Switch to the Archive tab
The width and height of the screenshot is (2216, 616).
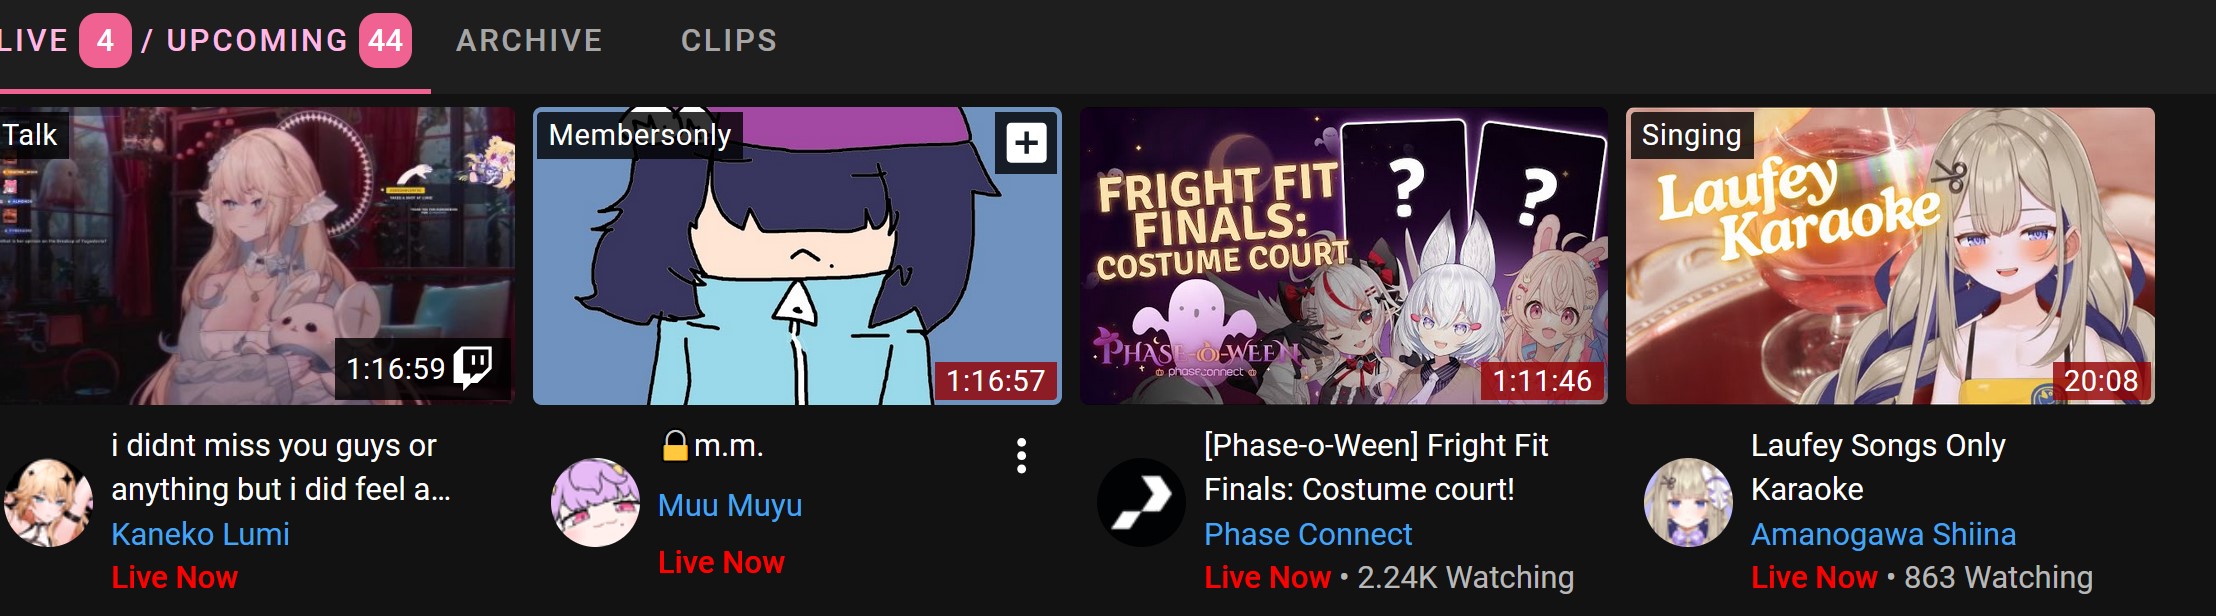[x=529, y=40]
